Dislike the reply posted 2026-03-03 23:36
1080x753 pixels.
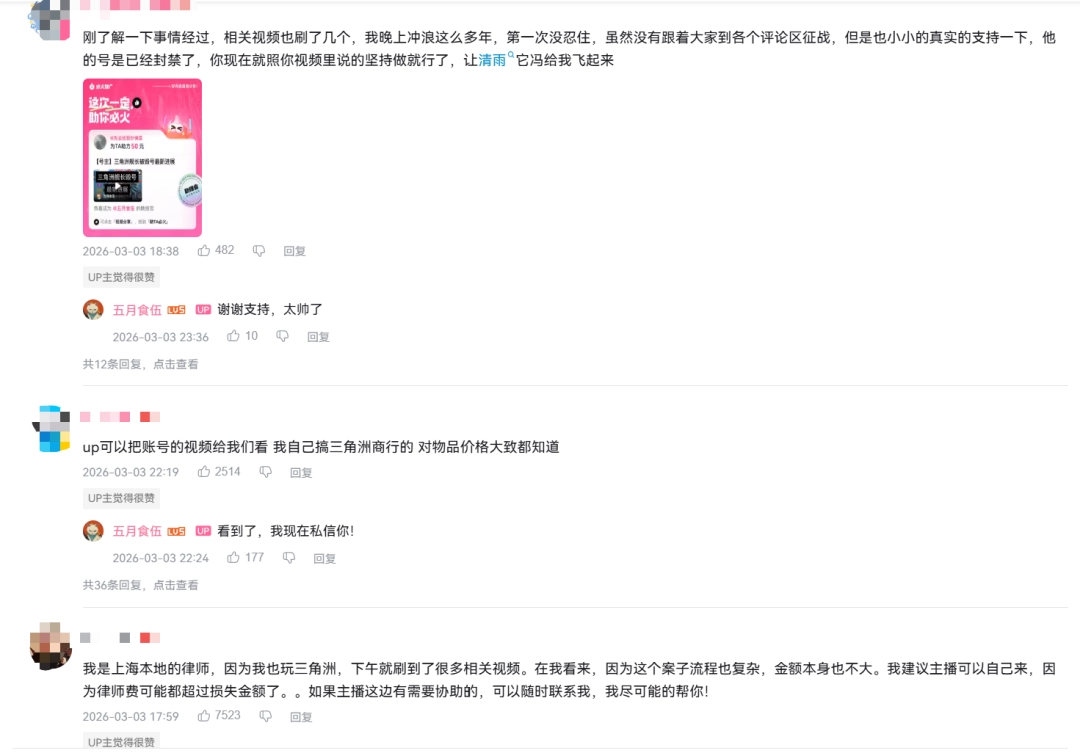click(x=282, y=336)
